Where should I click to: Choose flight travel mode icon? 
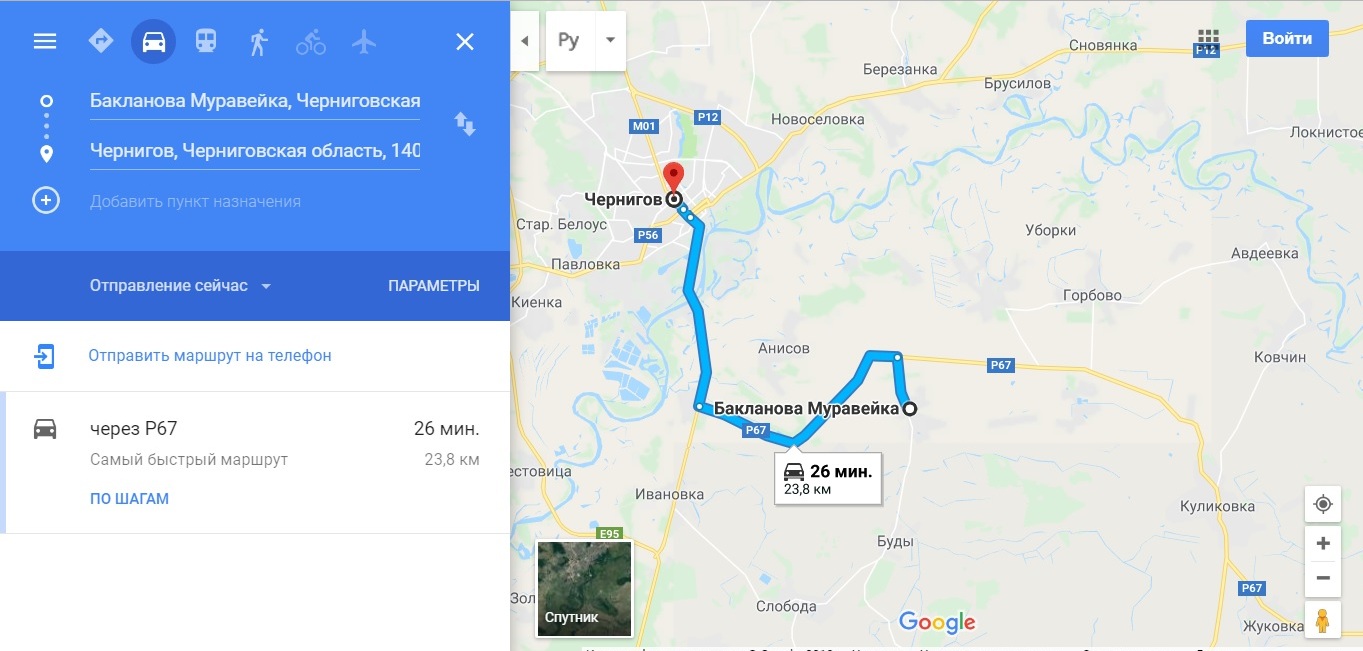click(x=364, y=41)
